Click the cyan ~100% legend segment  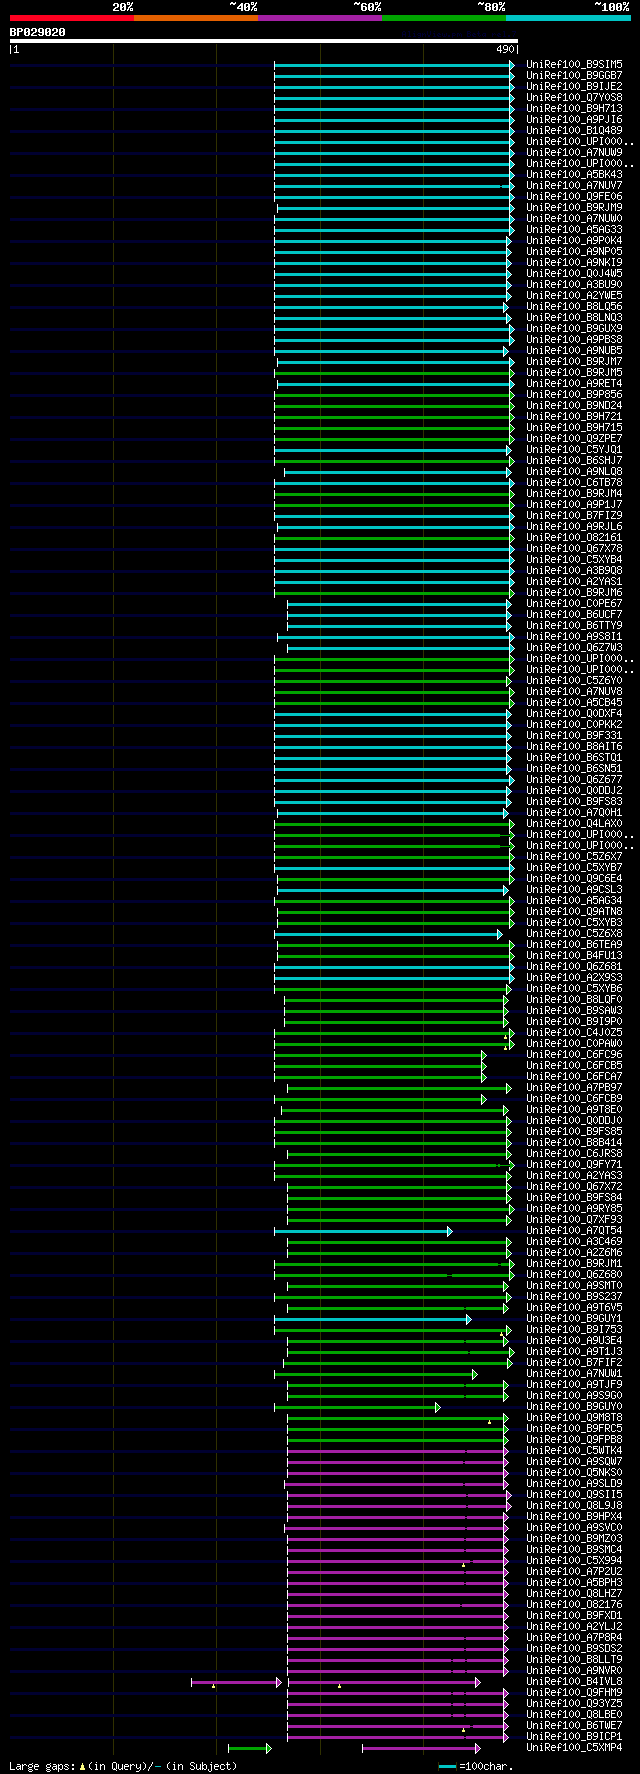tap(568, 18)
